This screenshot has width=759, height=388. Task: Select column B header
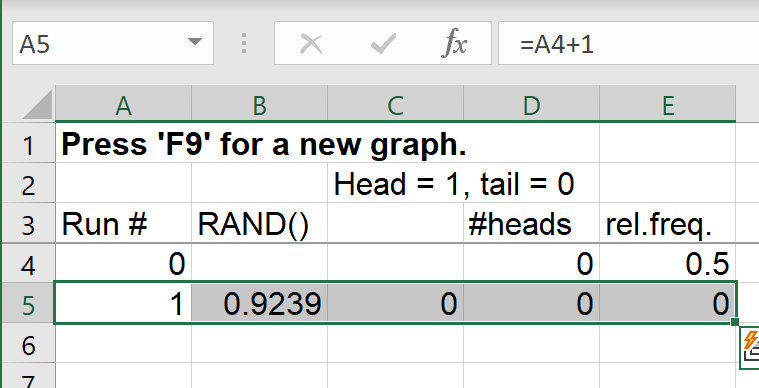coord(259,104)
